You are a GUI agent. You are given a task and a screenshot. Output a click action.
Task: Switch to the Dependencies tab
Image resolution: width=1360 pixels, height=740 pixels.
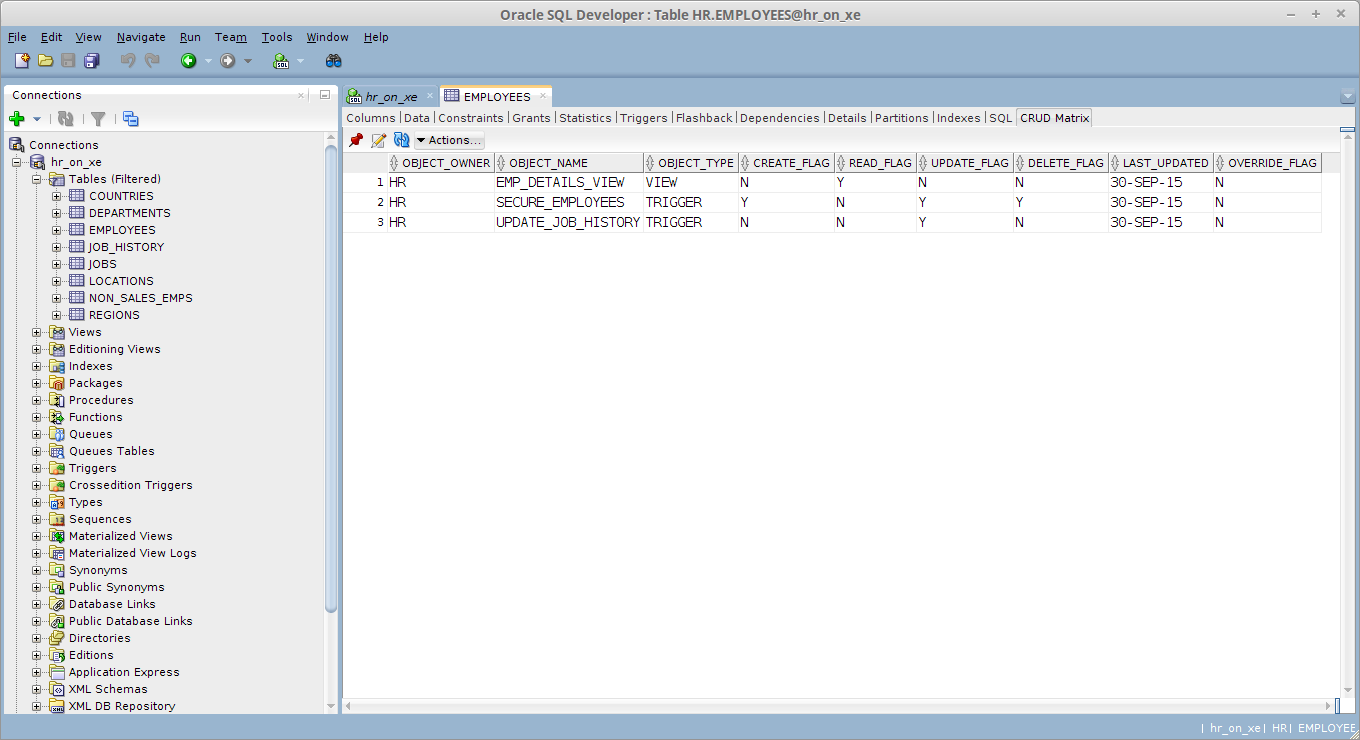pyautogui.click(x=780, y=118)
